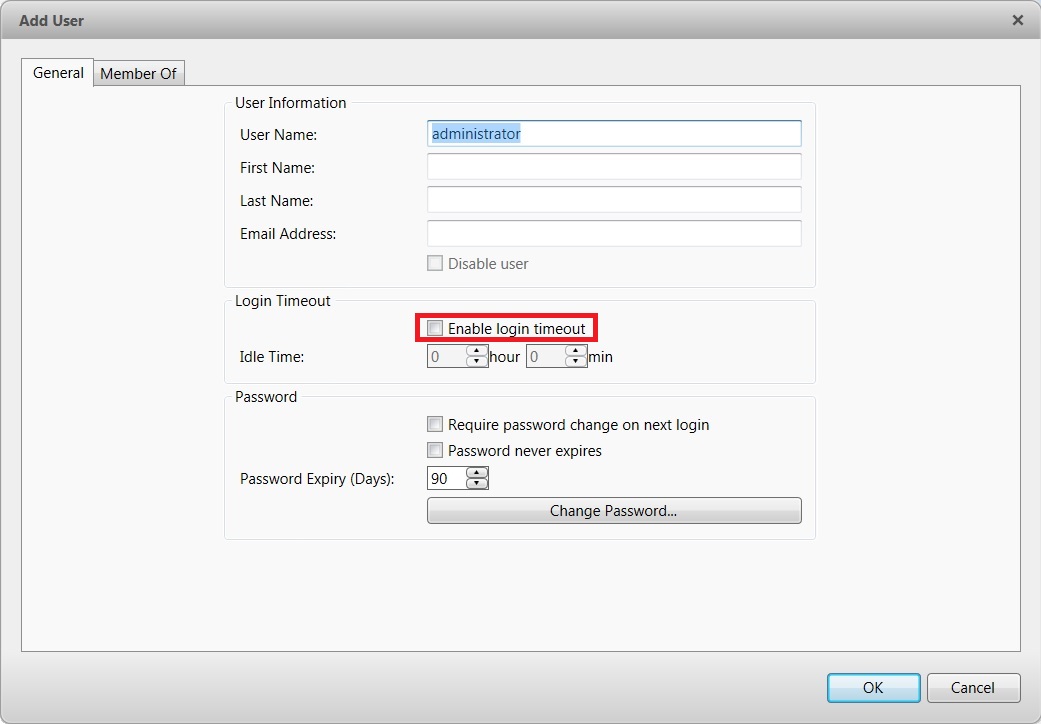Decrement the Idle Time hour value
This screenshot has height=724, width=1041.
point(476,360)
